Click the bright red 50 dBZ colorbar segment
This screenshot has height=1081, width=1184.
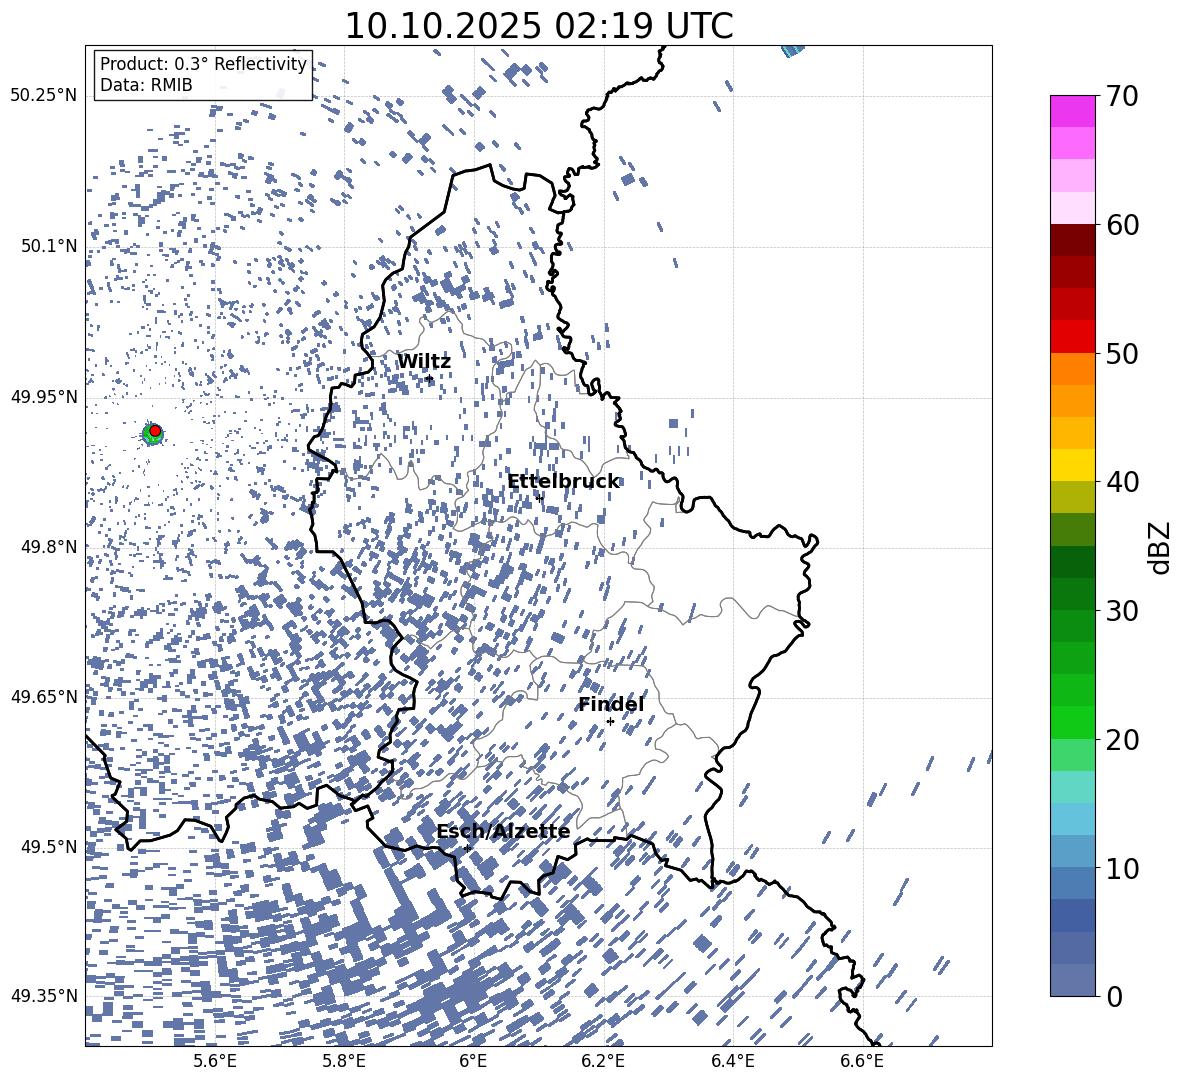[x=1072, y=337]
